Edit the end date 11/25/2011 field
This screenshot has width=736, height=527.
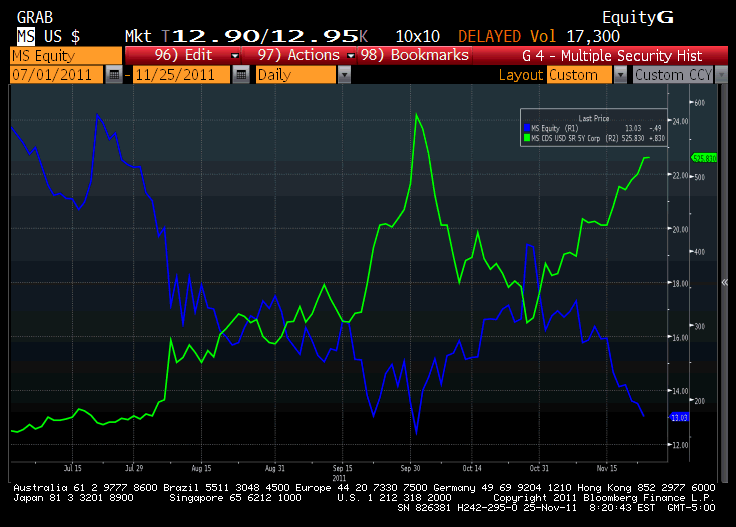181,75
